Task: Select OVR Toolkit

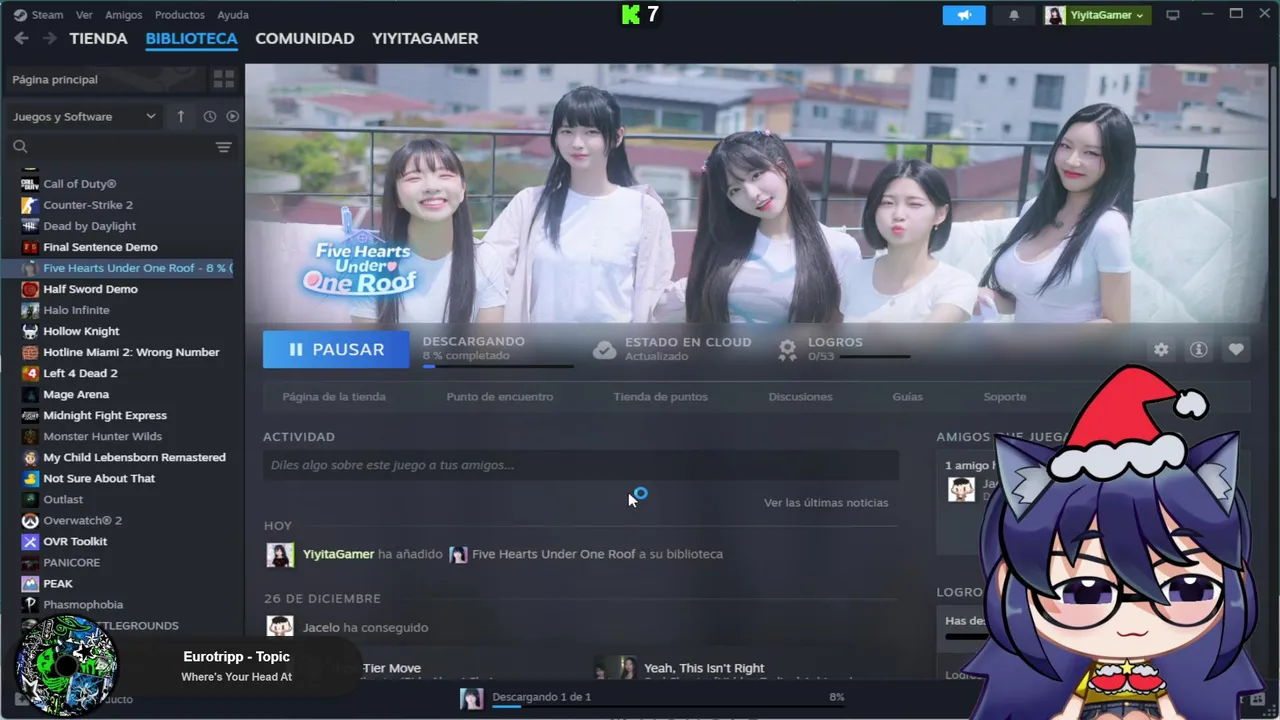Action: click(75, 541)
